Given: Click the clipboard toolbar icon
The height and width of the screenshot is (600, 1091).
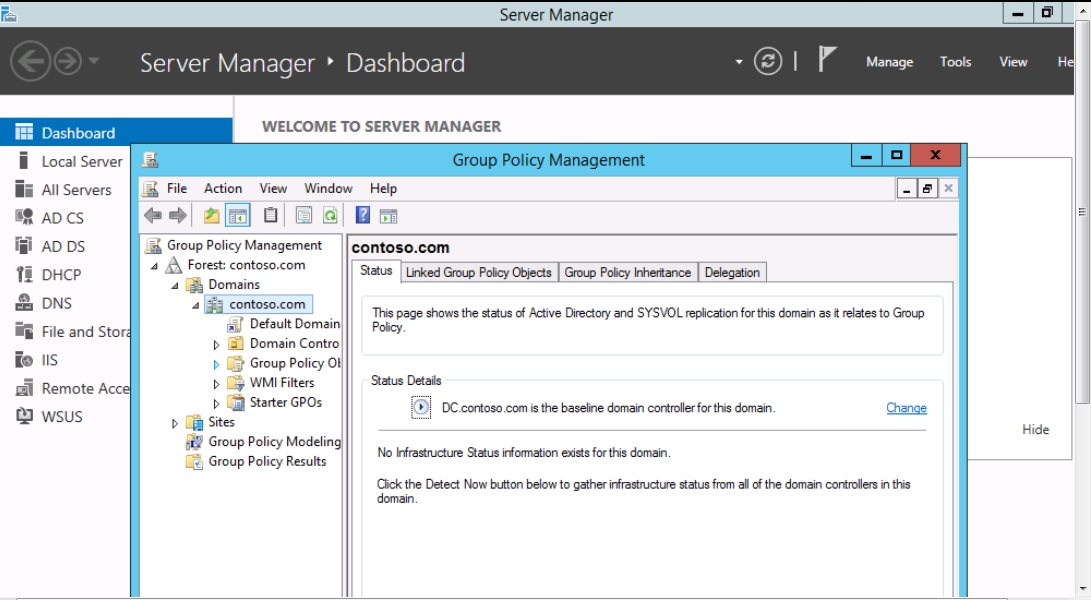Looking at the screenshot, I should click(271, 216).
